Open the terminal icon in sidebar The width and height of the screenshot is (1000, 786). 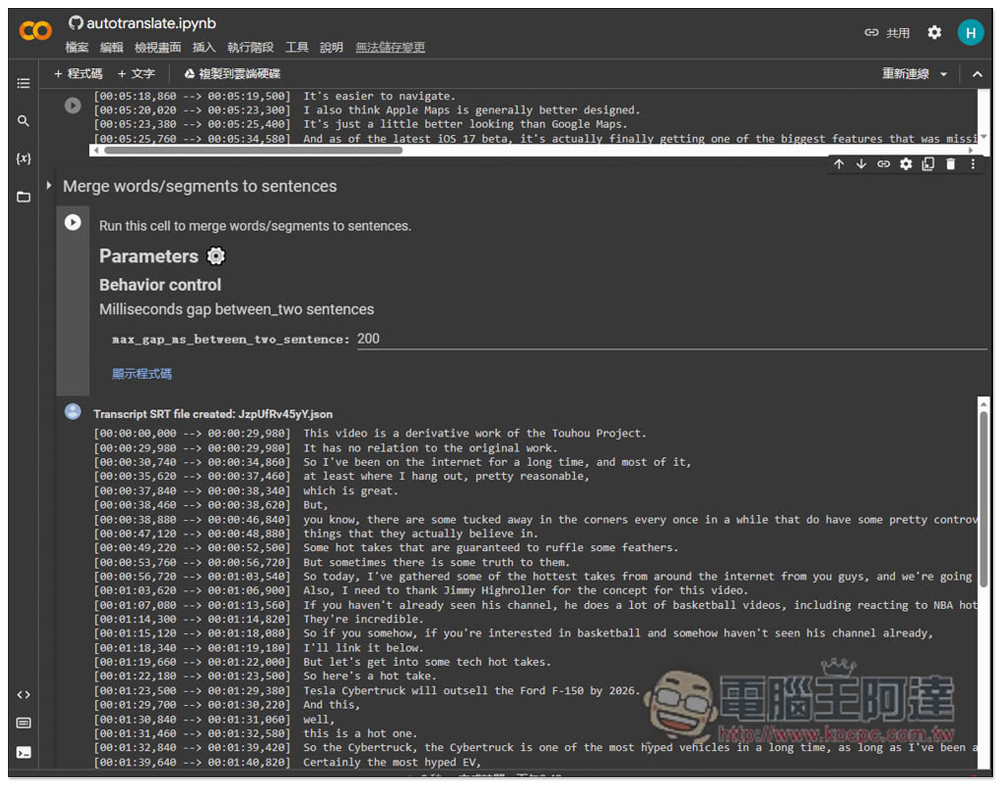click(24, 752)
